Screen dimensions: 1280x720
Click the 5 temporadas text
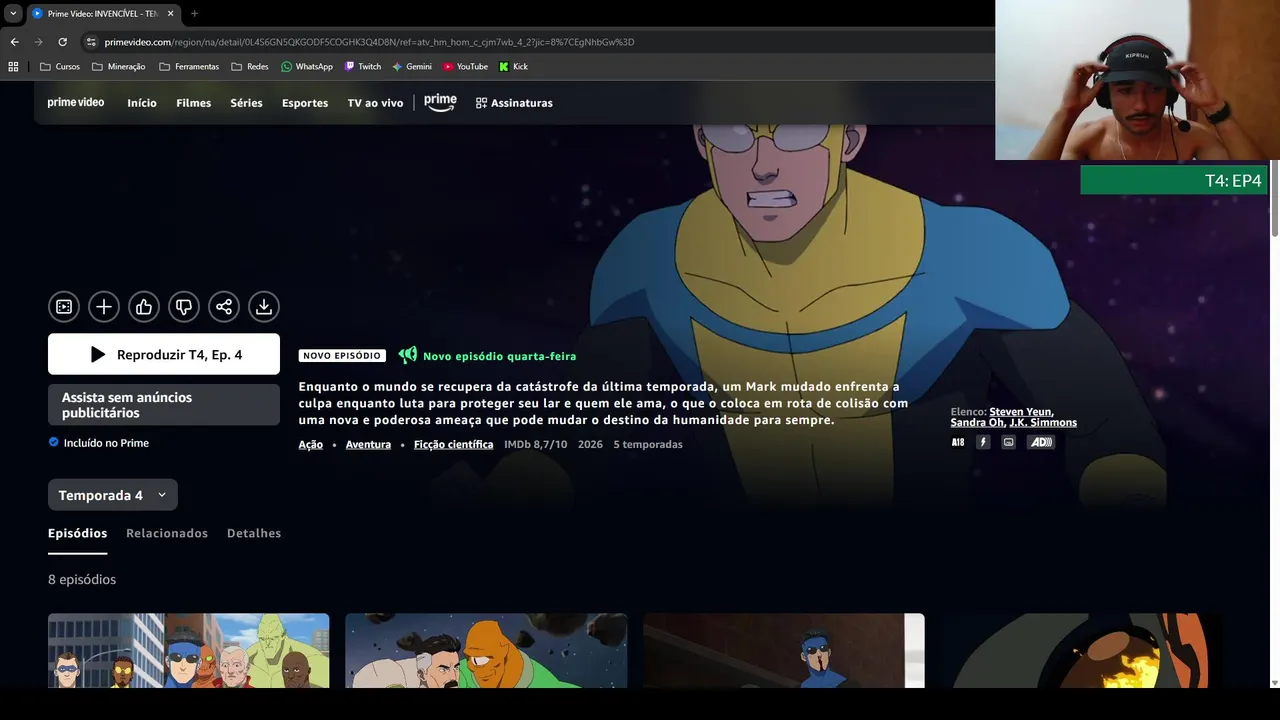tap(648, 444)
